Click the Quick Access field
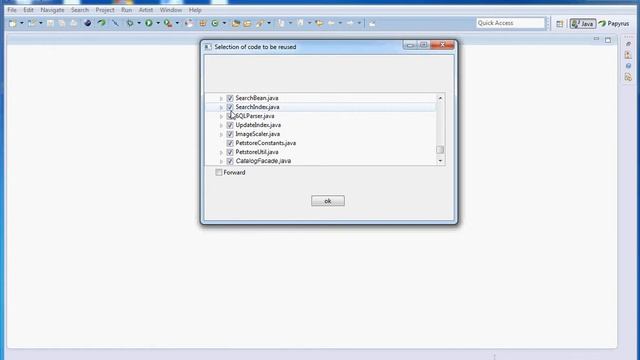 510,23
